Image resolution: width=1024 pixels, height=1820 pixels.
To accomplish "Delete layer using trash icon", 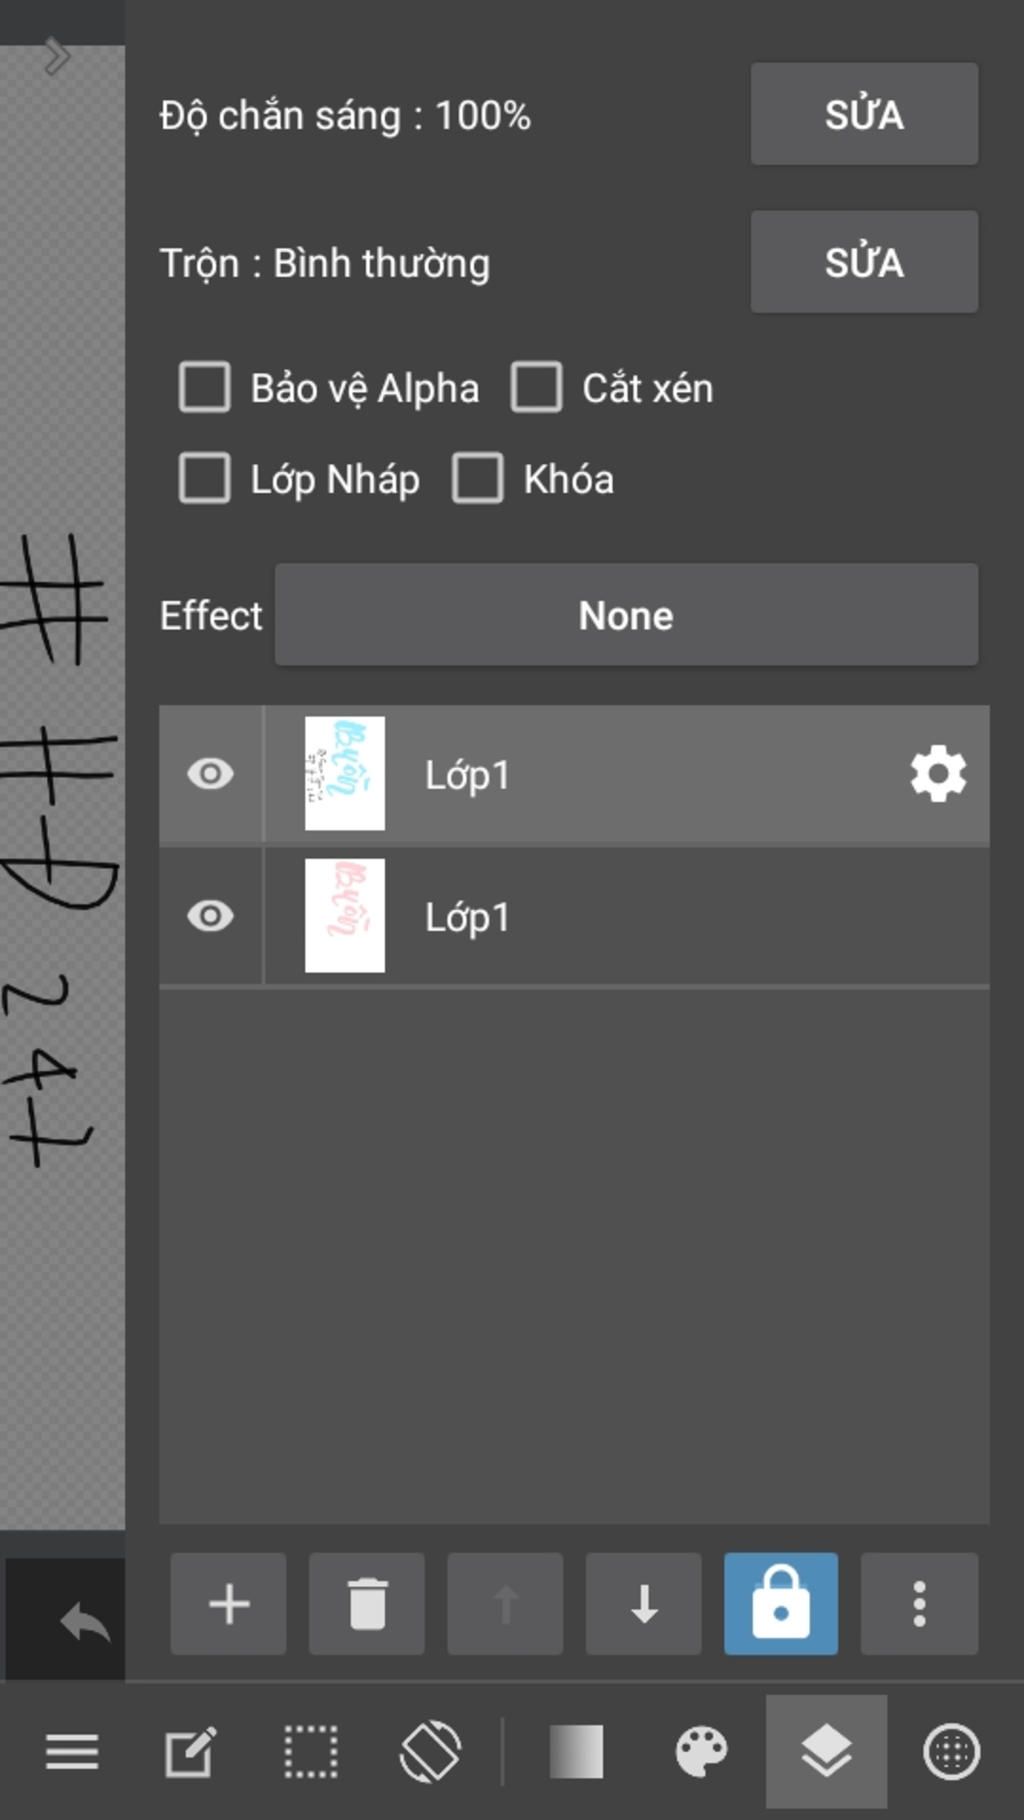I will click(x=367, y=1603).
